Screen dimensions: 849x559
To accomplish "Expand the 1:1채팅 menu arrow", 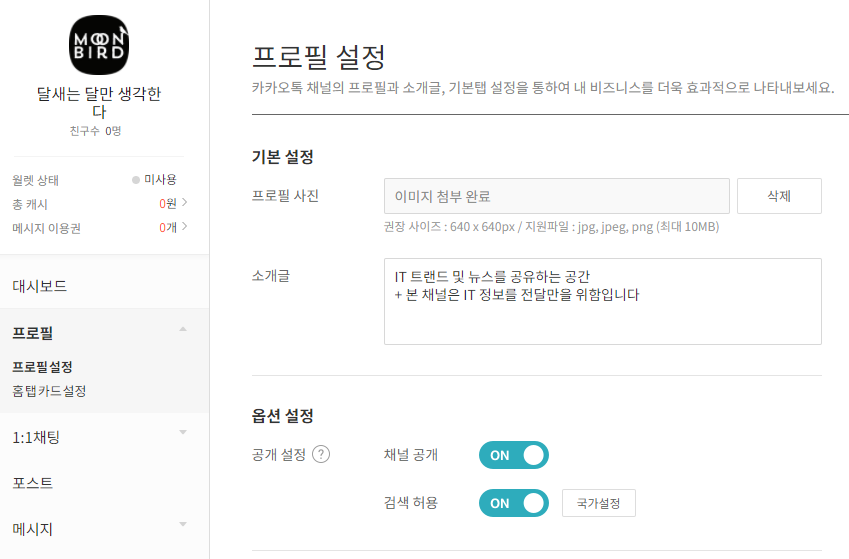I will pos(183,432).
